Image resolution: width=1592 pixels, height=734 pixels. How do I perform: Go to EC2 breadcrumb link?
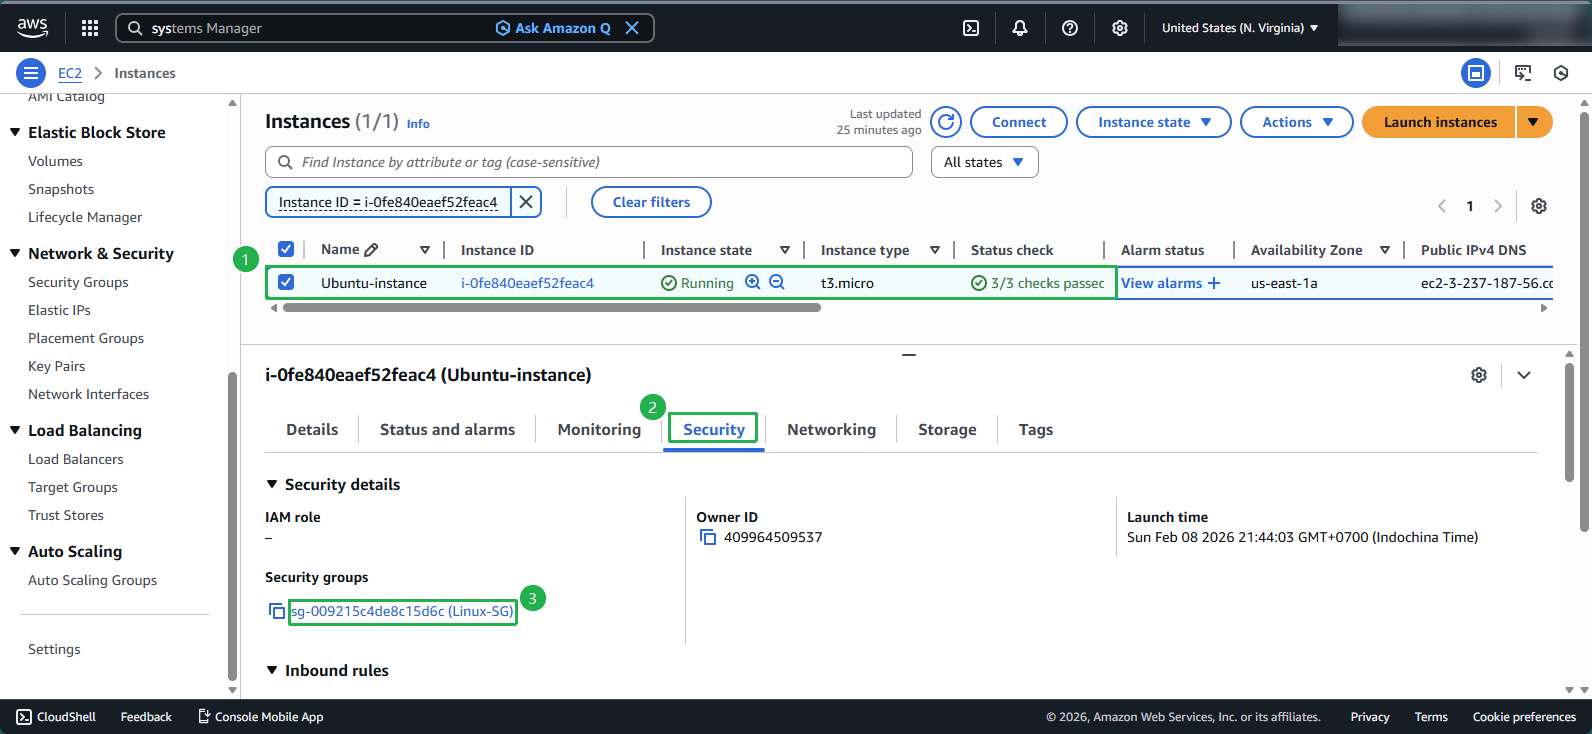70,73
